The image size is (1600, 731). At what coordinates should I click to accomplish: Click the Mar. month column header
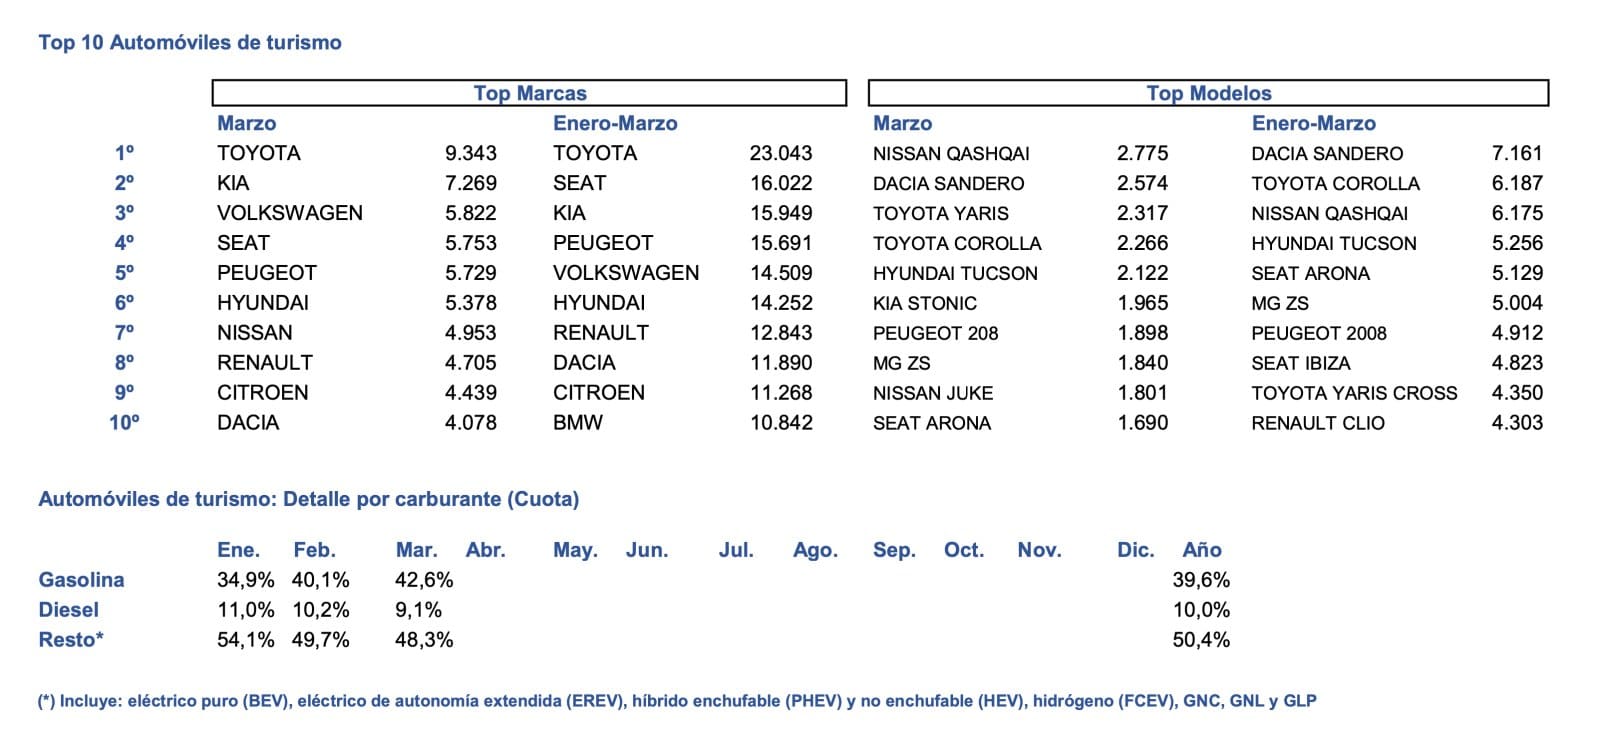pyautogui.click(x=416, y=550)
